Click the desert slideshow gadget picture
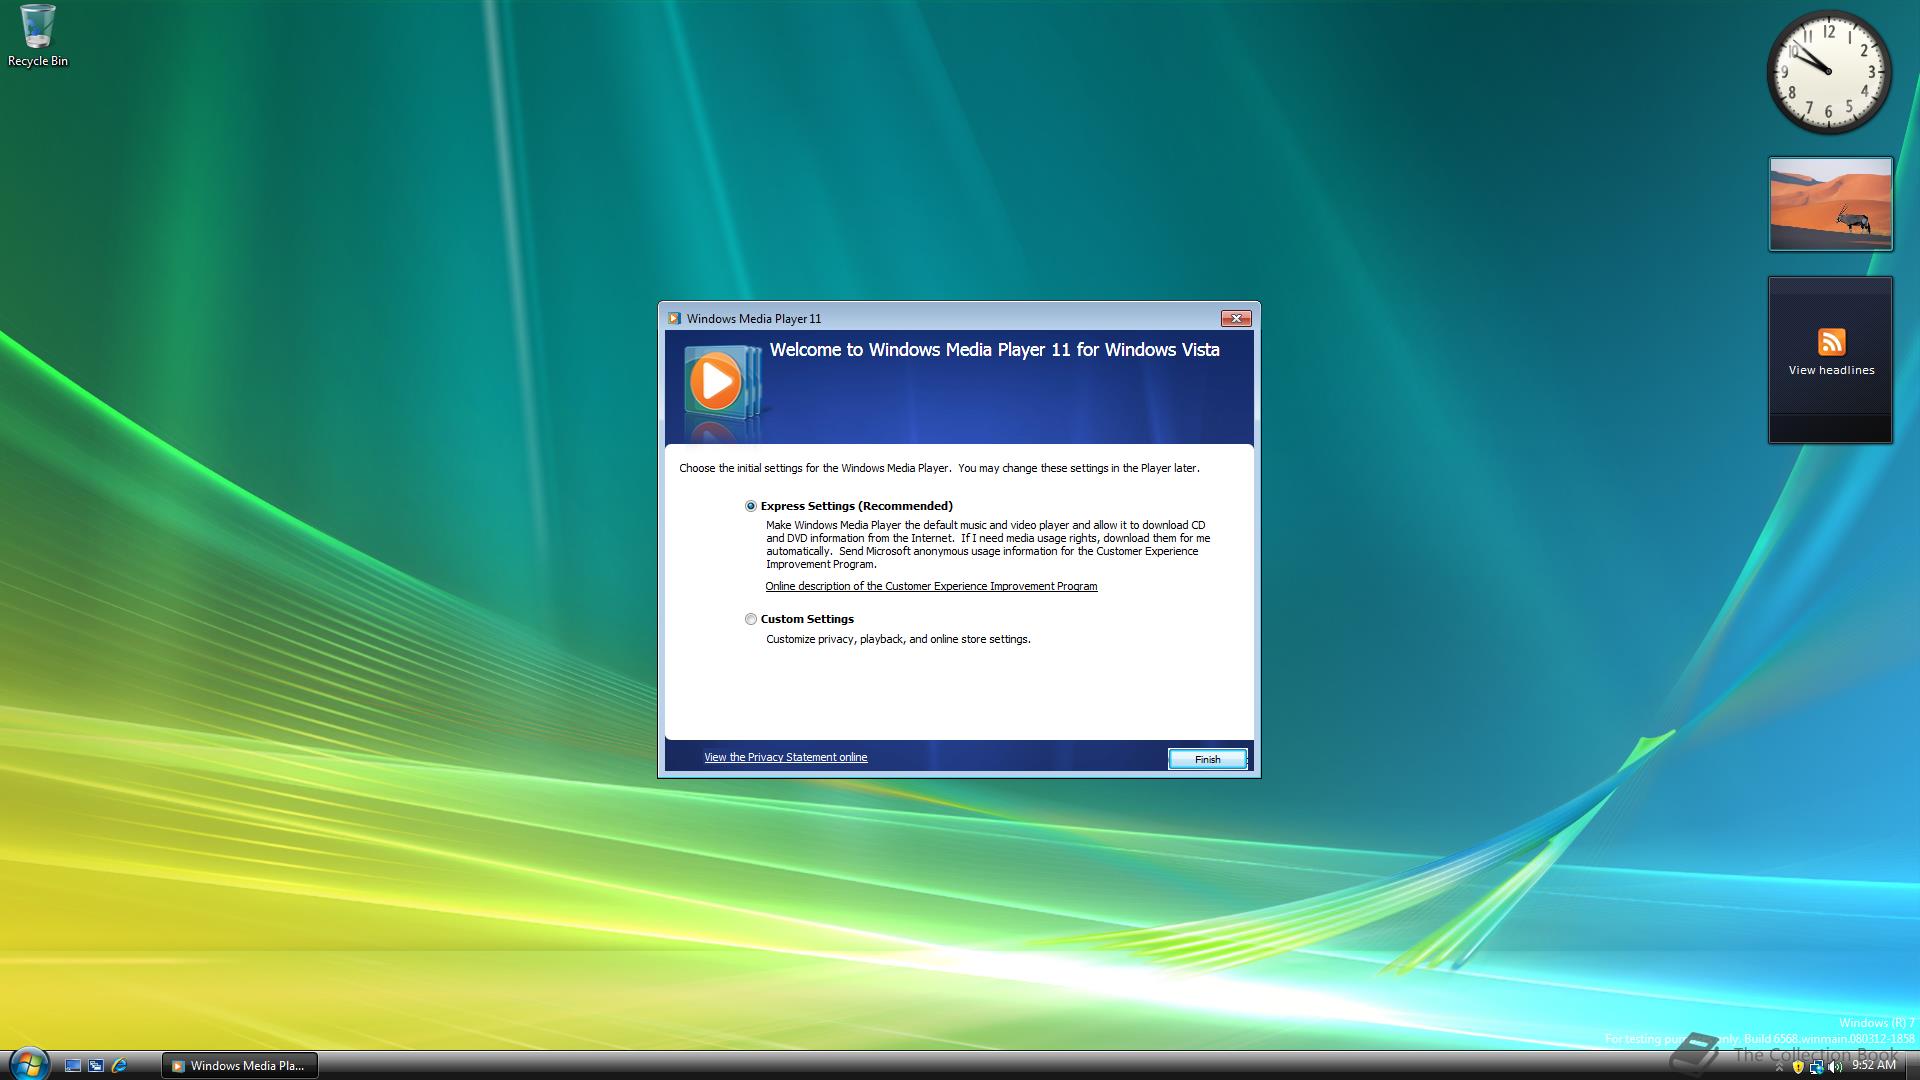 coord(1830,204)
